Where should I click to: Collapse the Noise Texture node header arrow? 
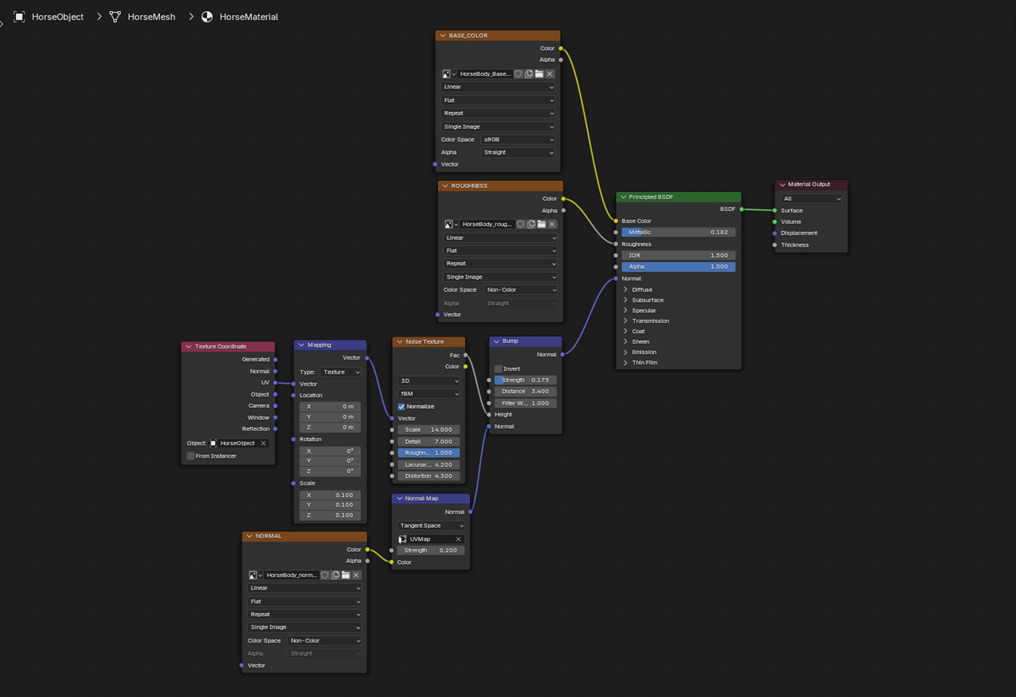tap(400, 342)
